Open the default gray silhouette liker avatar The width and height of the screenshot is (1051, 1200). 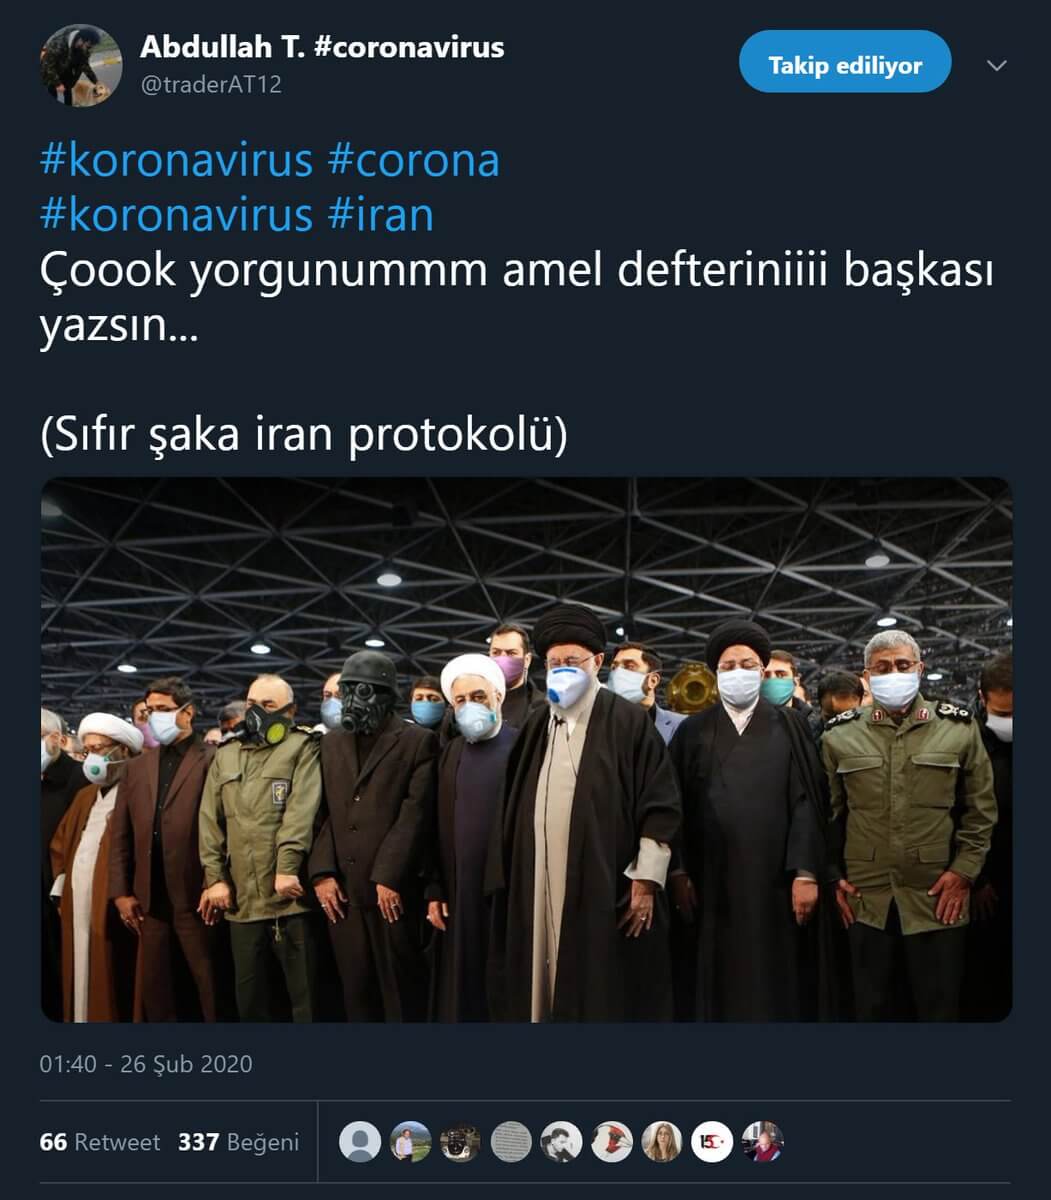[x=360, y=1142]
